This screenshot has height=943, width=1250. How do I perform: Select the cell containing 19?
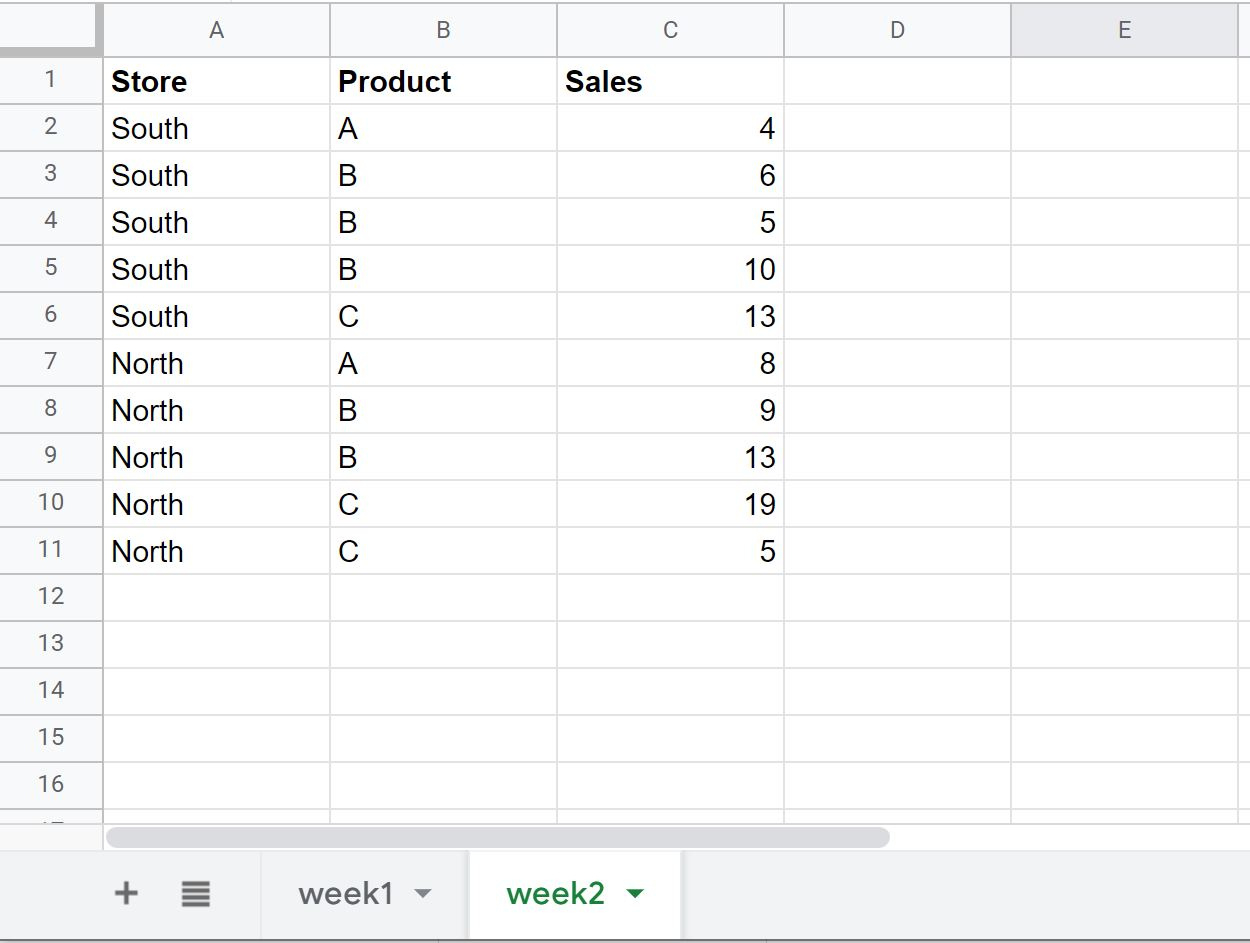669,504
